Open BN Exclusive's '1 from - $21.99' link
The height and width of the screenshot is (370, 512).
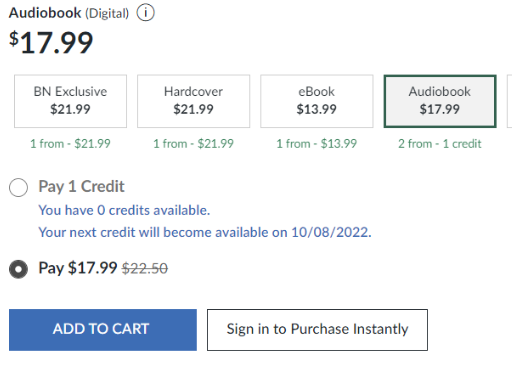[70, 144]
